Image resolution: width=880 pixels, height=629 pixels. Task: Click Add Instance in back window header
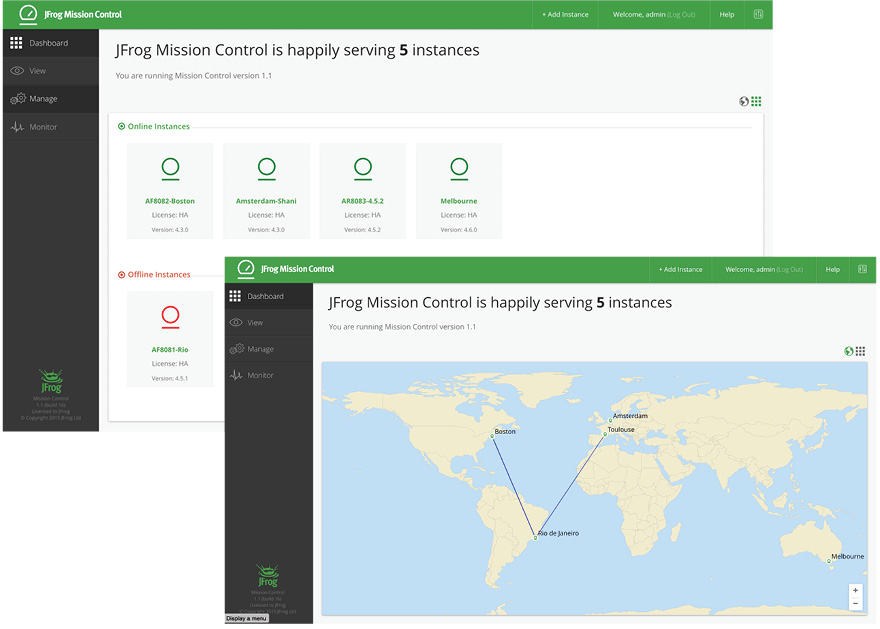pos(565,15)
